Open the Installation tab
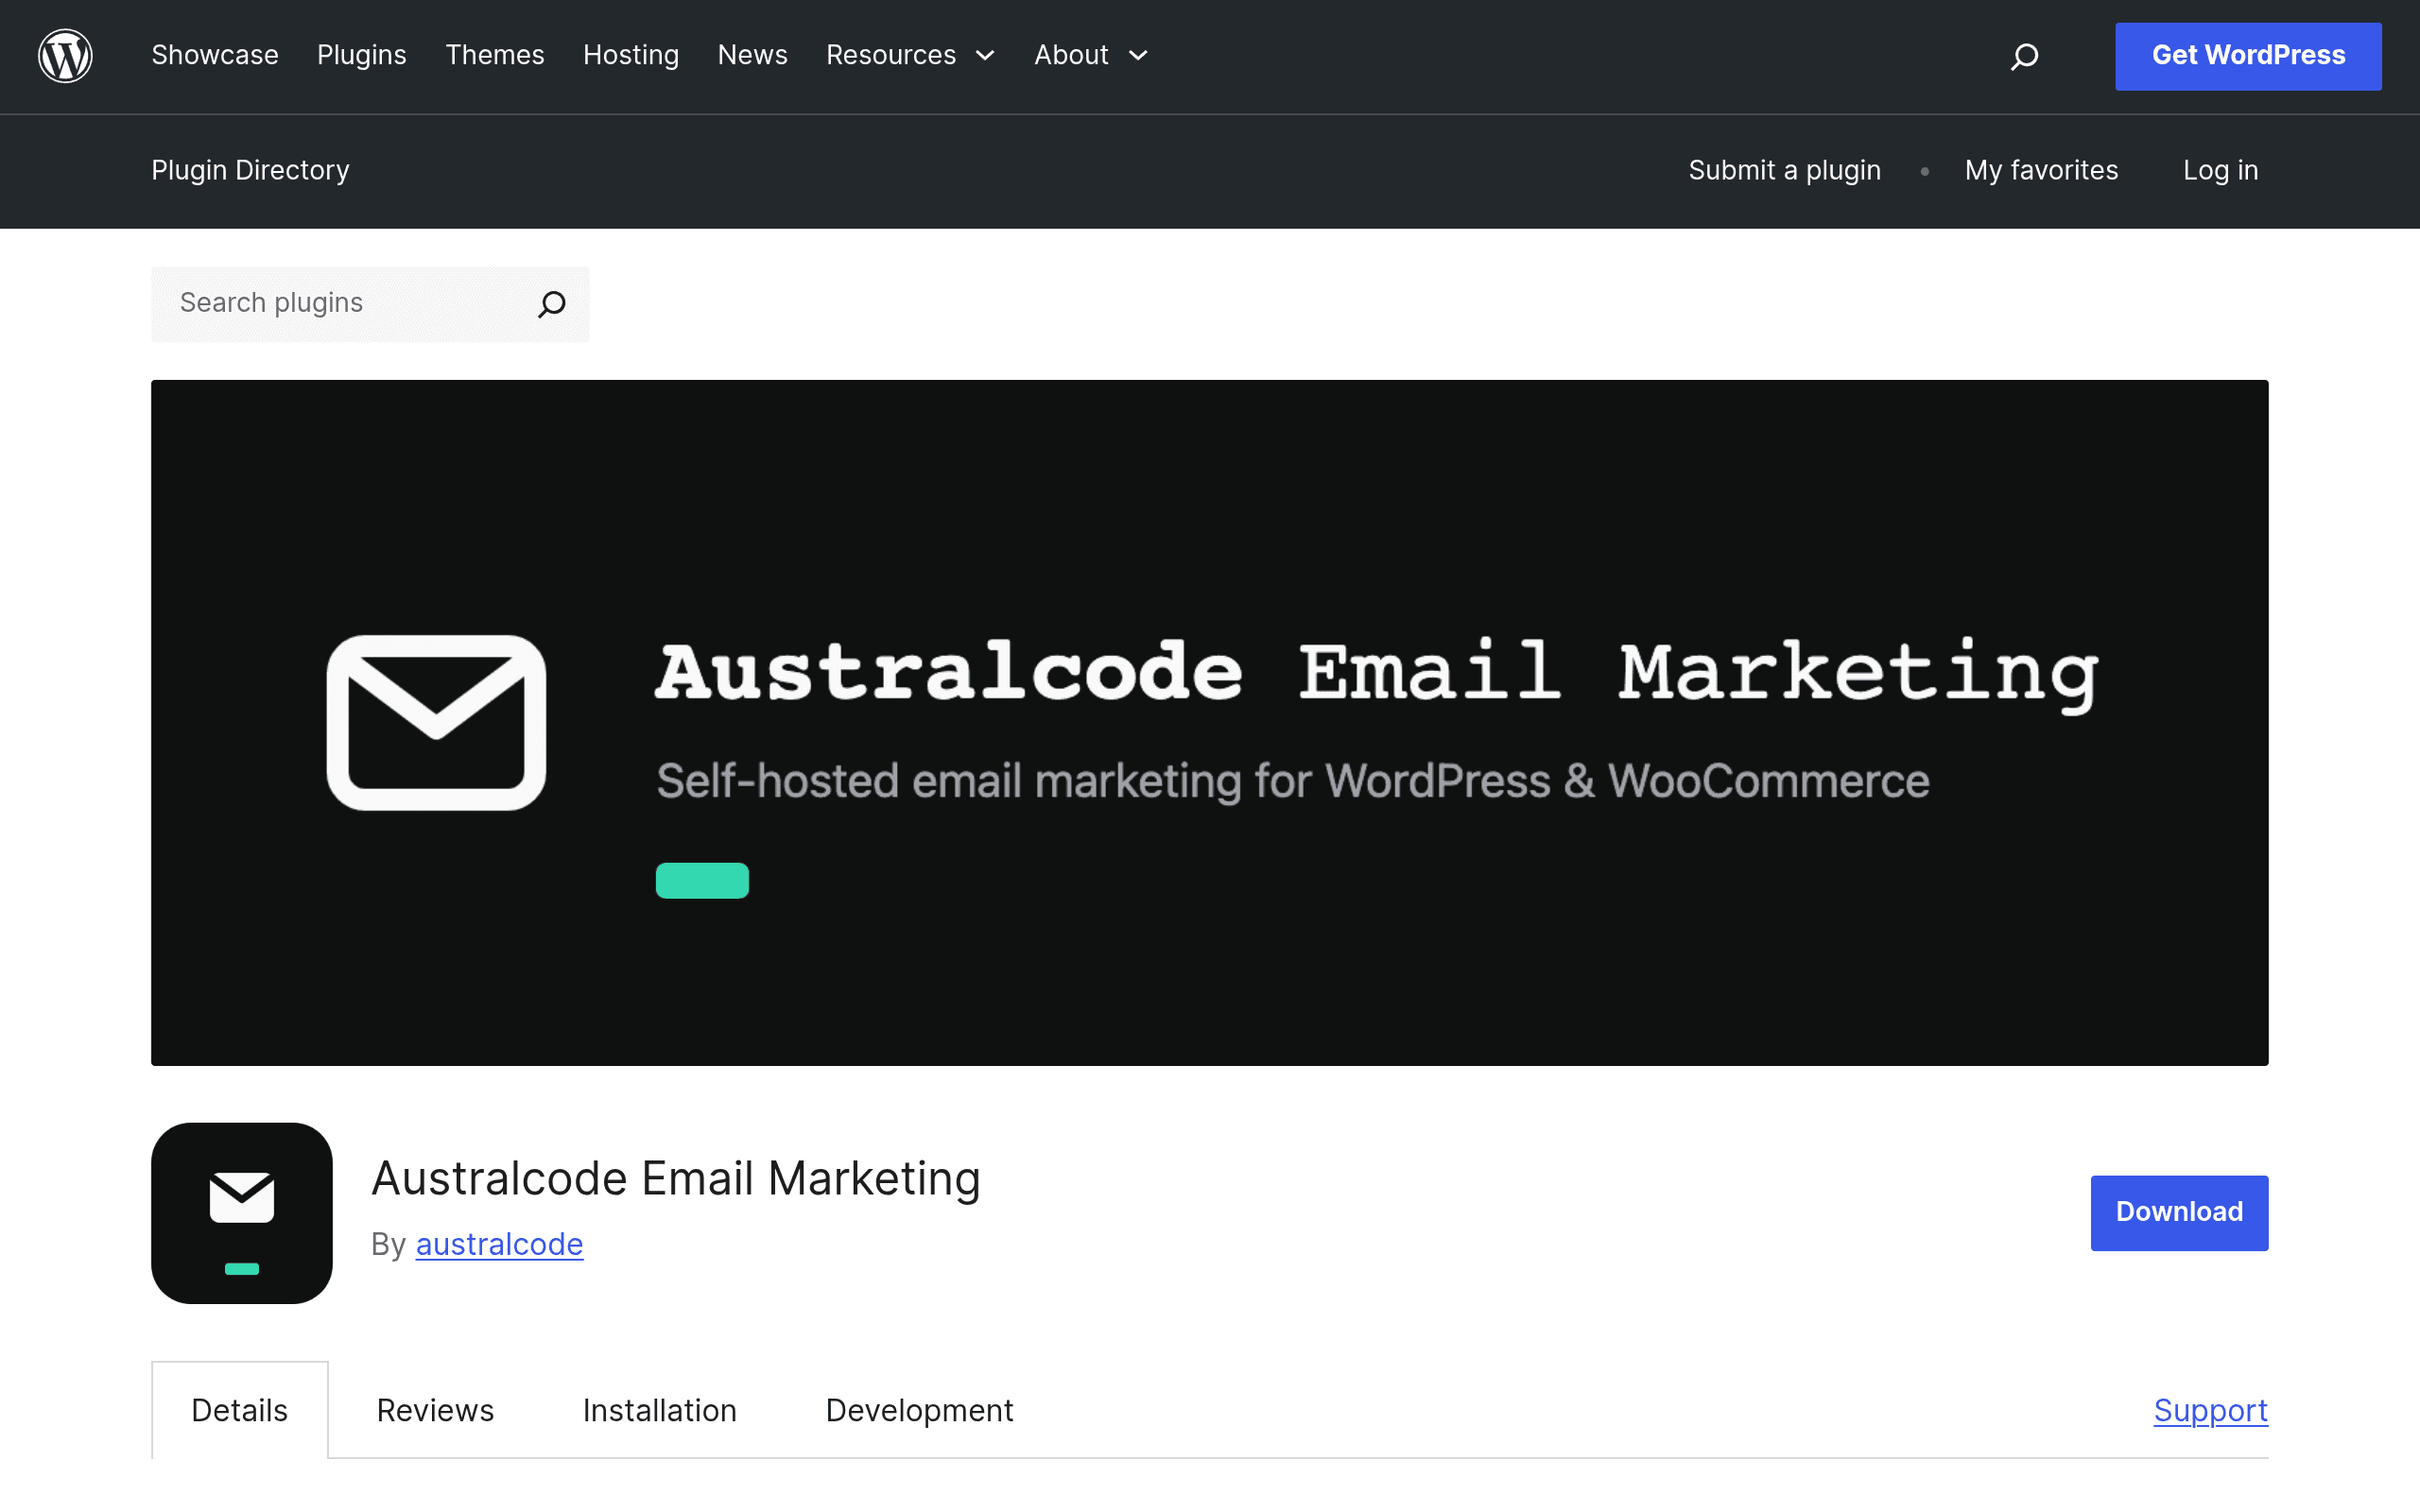2420x1512 pixels. click(659, 1410)
